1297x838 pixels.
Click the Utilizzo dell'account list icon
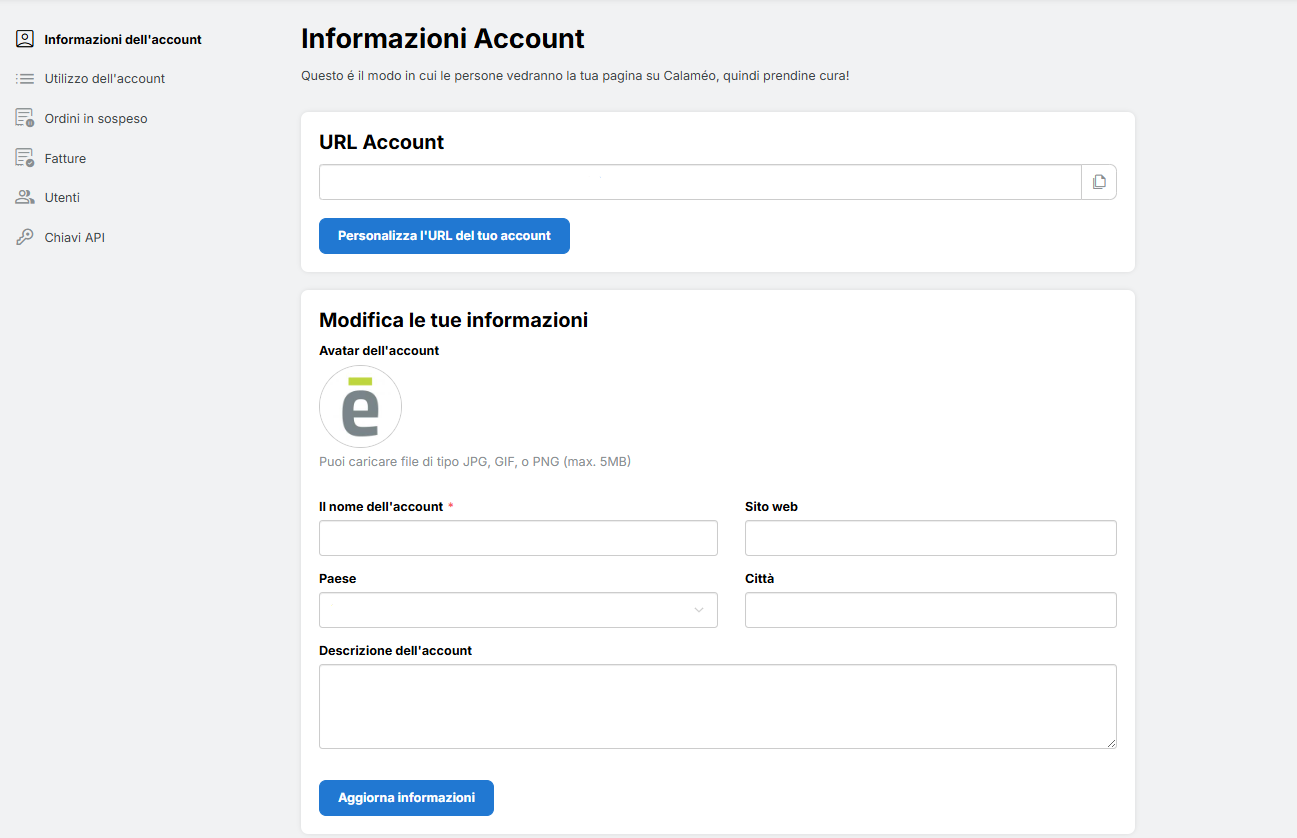click(x=25, y=78)
